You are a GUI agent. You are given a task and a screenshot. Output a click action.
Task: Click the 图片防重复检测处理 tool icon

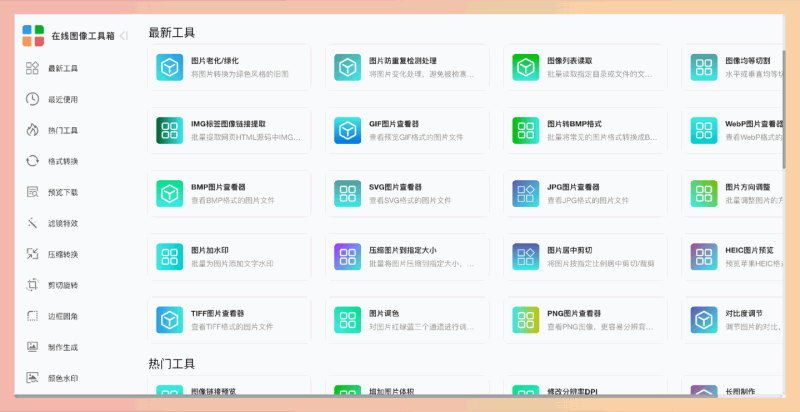[347, 67]
